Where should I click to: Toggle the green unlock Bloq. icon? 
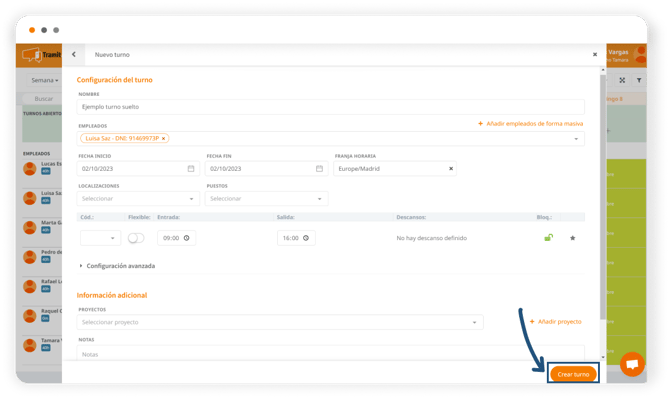pyautogui.click(x=549, y=238)
